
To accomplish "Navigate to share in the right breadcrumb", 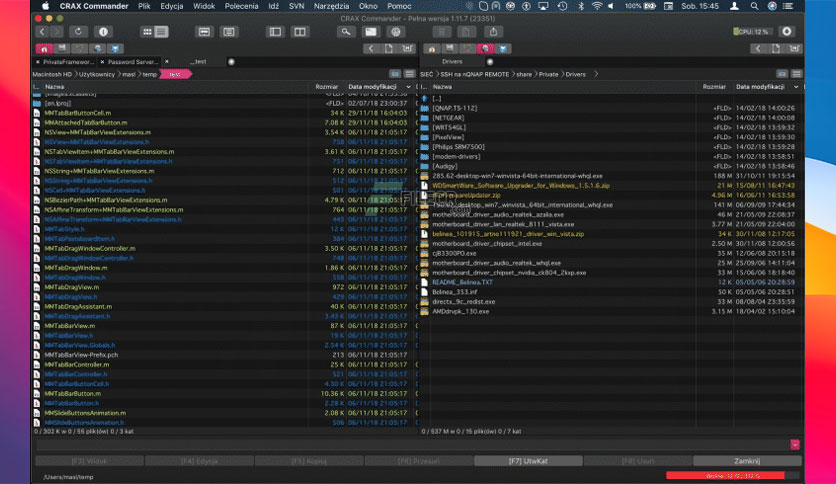I will [x=524, y=75].
